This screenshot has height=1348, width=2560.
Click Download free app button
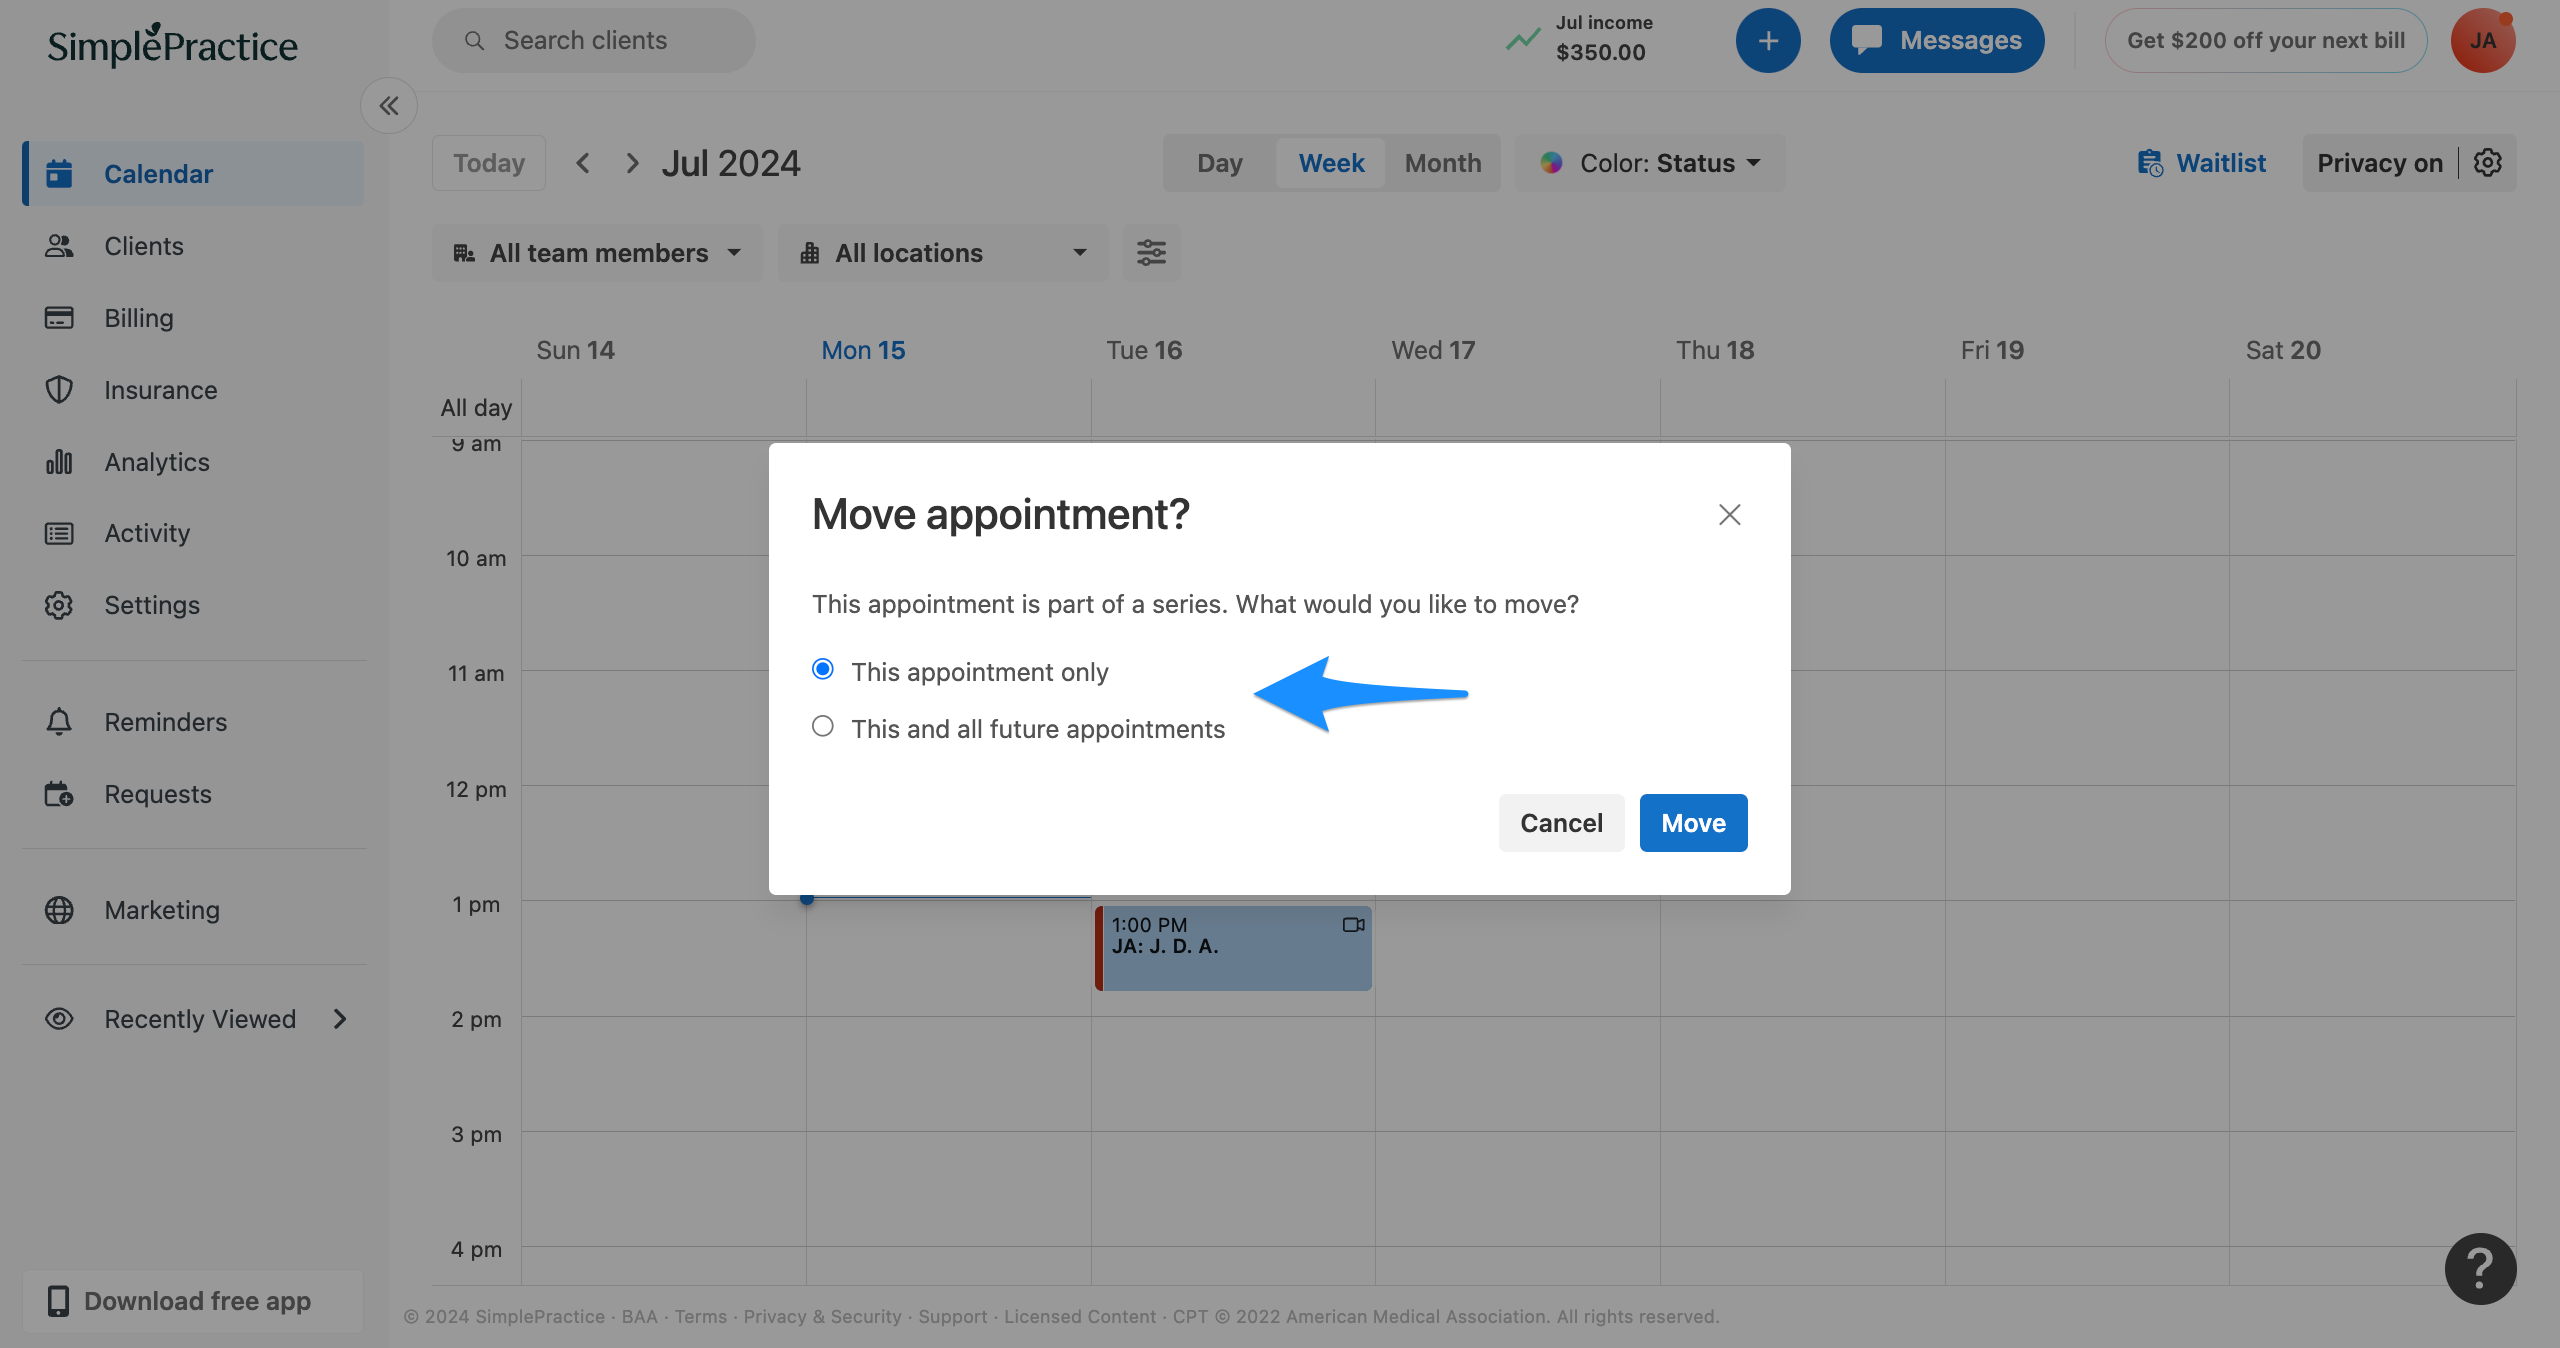(193, 1301)
